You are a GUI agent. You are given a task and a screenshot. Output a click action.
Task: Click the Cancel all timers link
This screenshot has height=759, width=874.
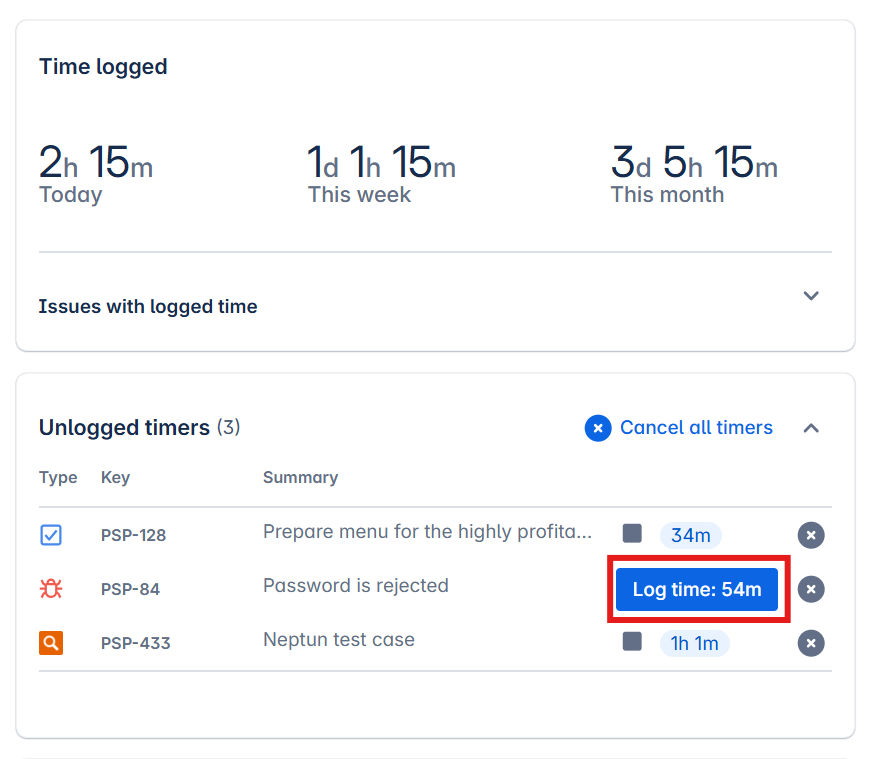coord(696,428)
